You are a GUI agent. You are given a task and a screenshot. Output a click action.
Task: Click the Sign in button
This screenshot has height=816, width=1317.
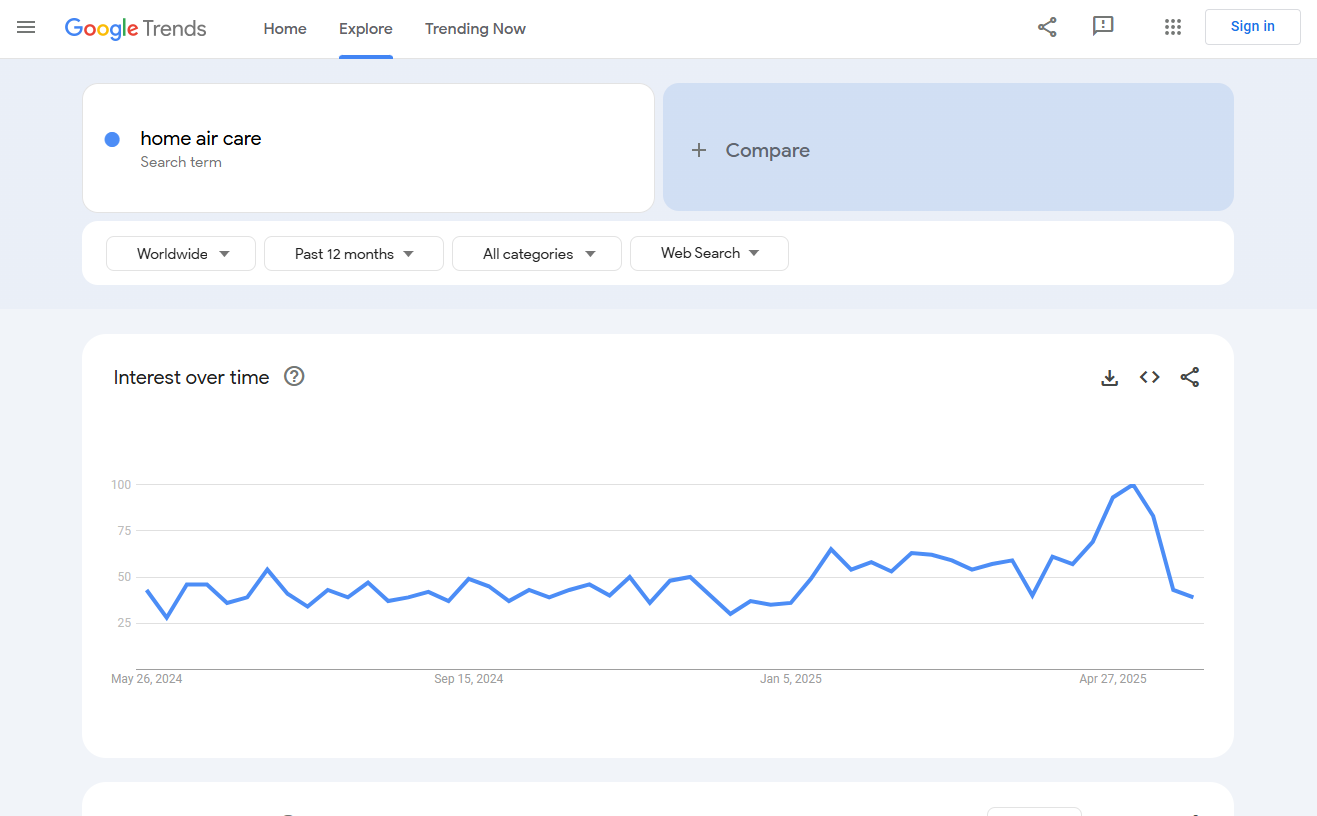(1252, 27)
